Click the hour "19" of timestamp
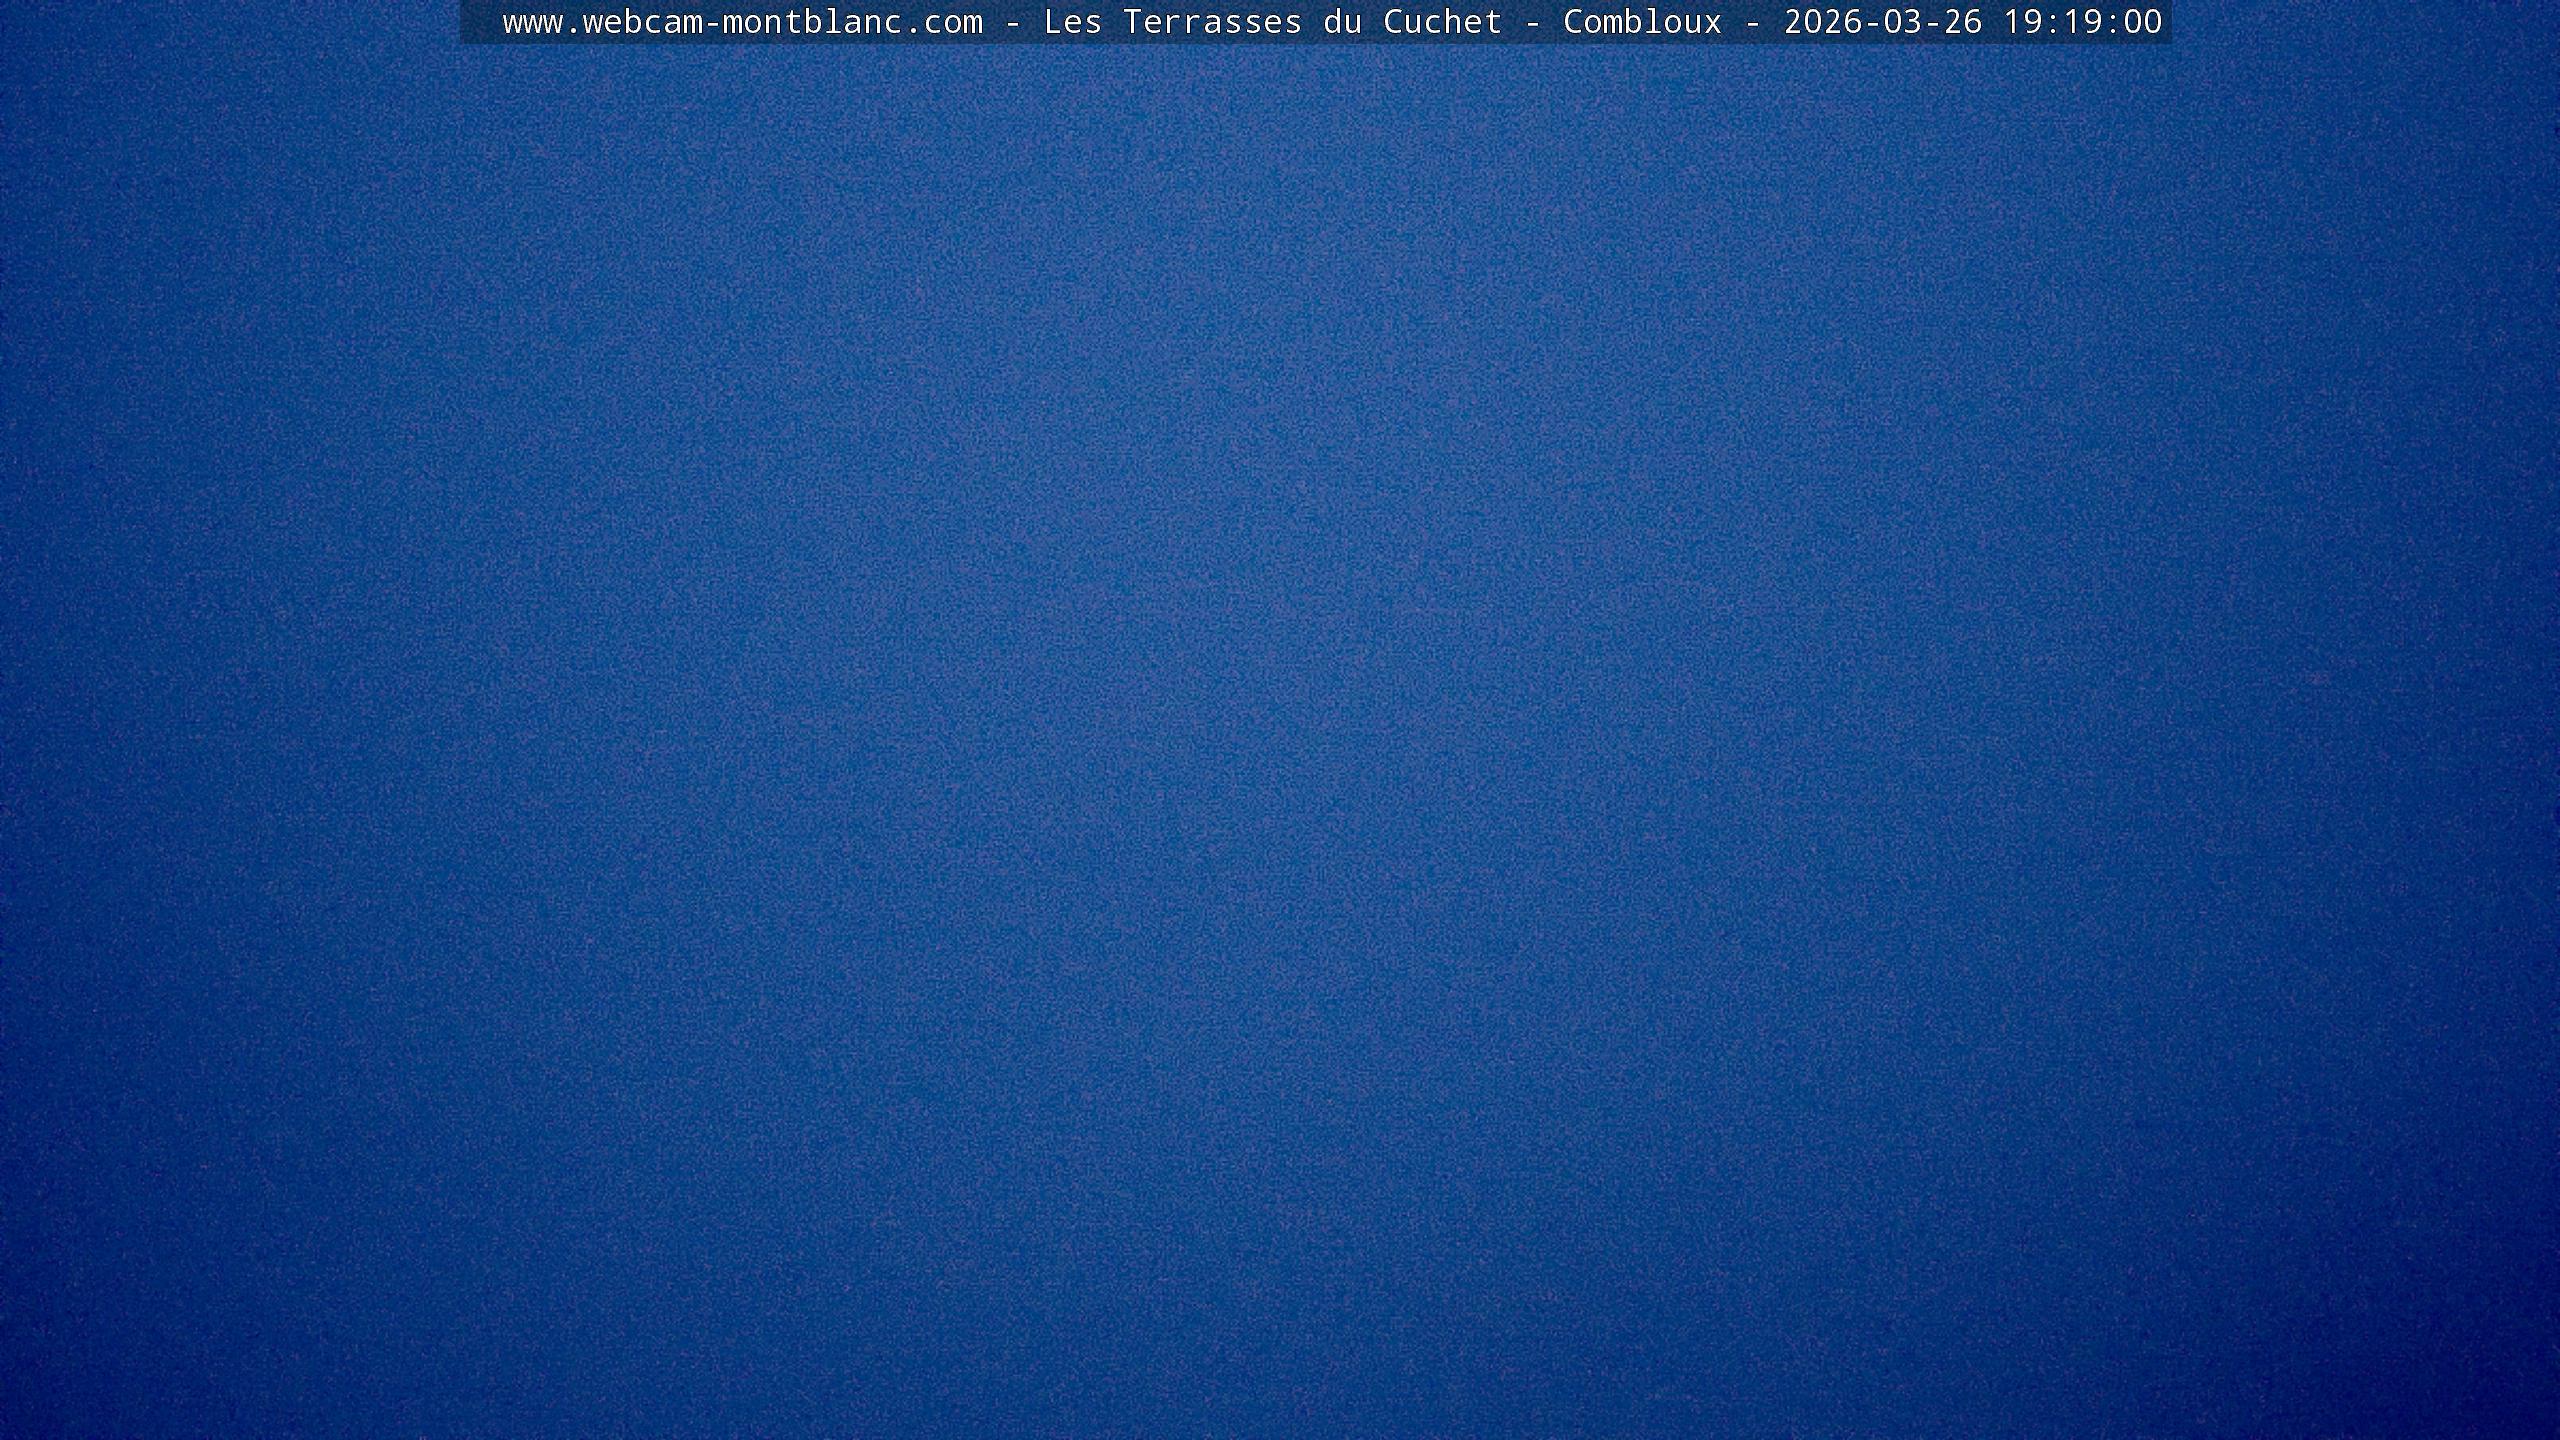 pyautogui.click(x=2022, y=22)
